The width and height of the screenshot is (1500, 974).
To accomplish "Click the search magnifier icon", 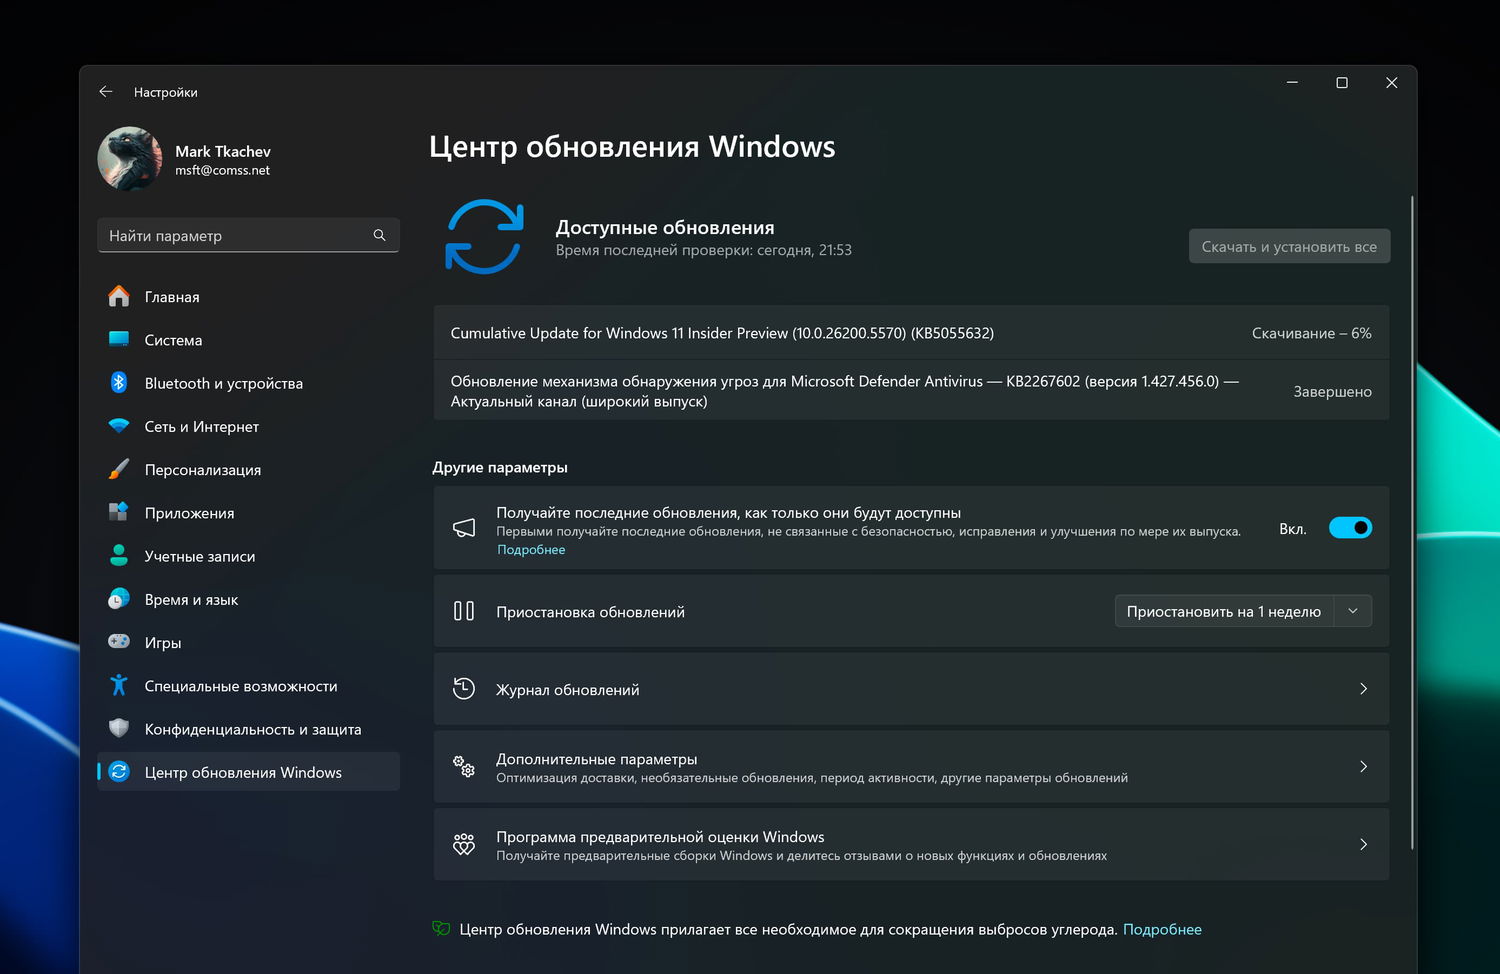I will 379,235.
